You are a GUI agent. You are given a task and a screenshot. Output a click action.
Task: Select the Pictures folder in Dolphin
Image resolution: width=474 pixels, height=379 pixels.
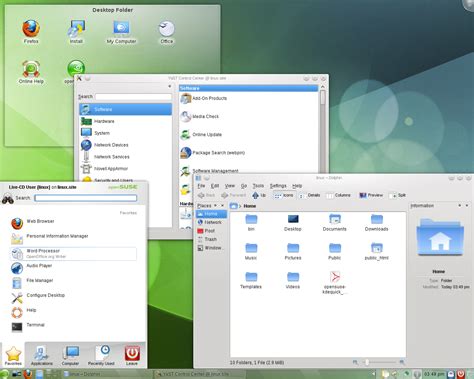293,252
